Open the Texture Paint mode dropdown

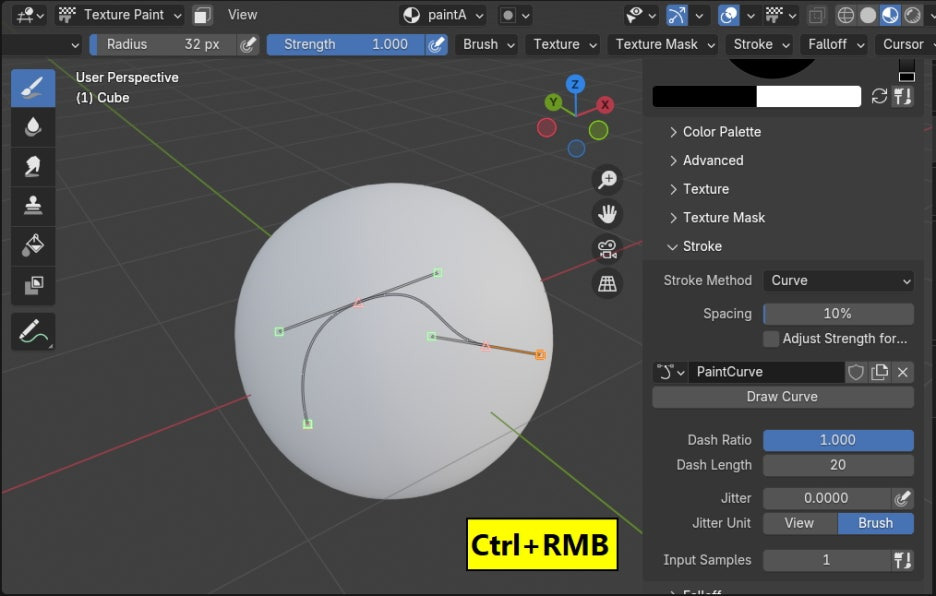click(120, 15)
